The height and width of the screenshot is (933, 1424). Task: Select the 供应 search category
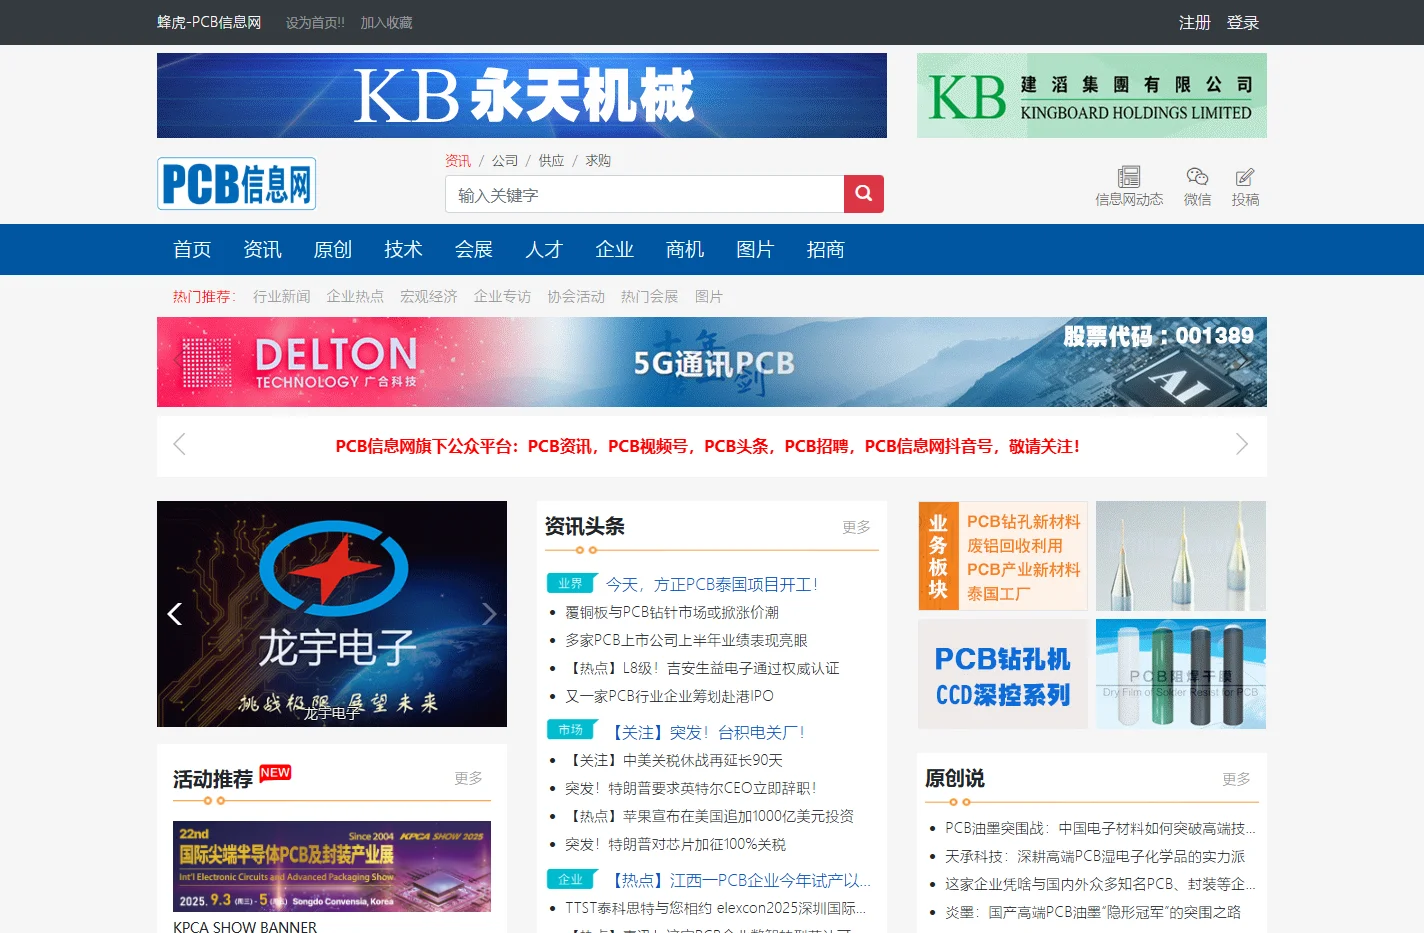coord(551,160)
